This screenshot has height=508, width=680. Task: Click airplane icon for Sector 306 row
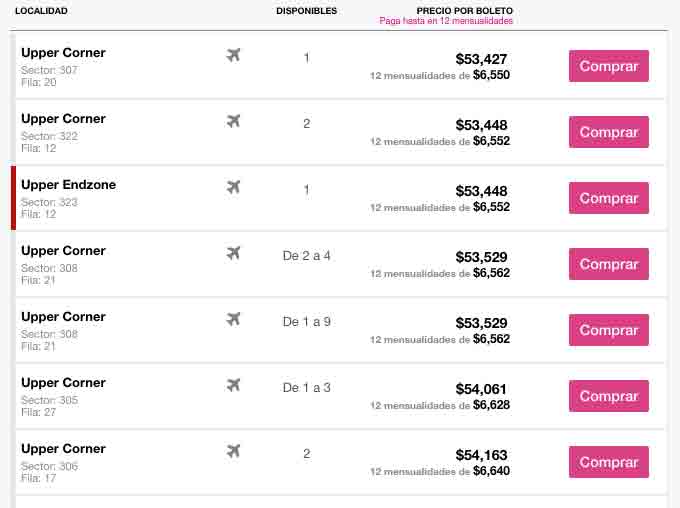tap(233, 451)
